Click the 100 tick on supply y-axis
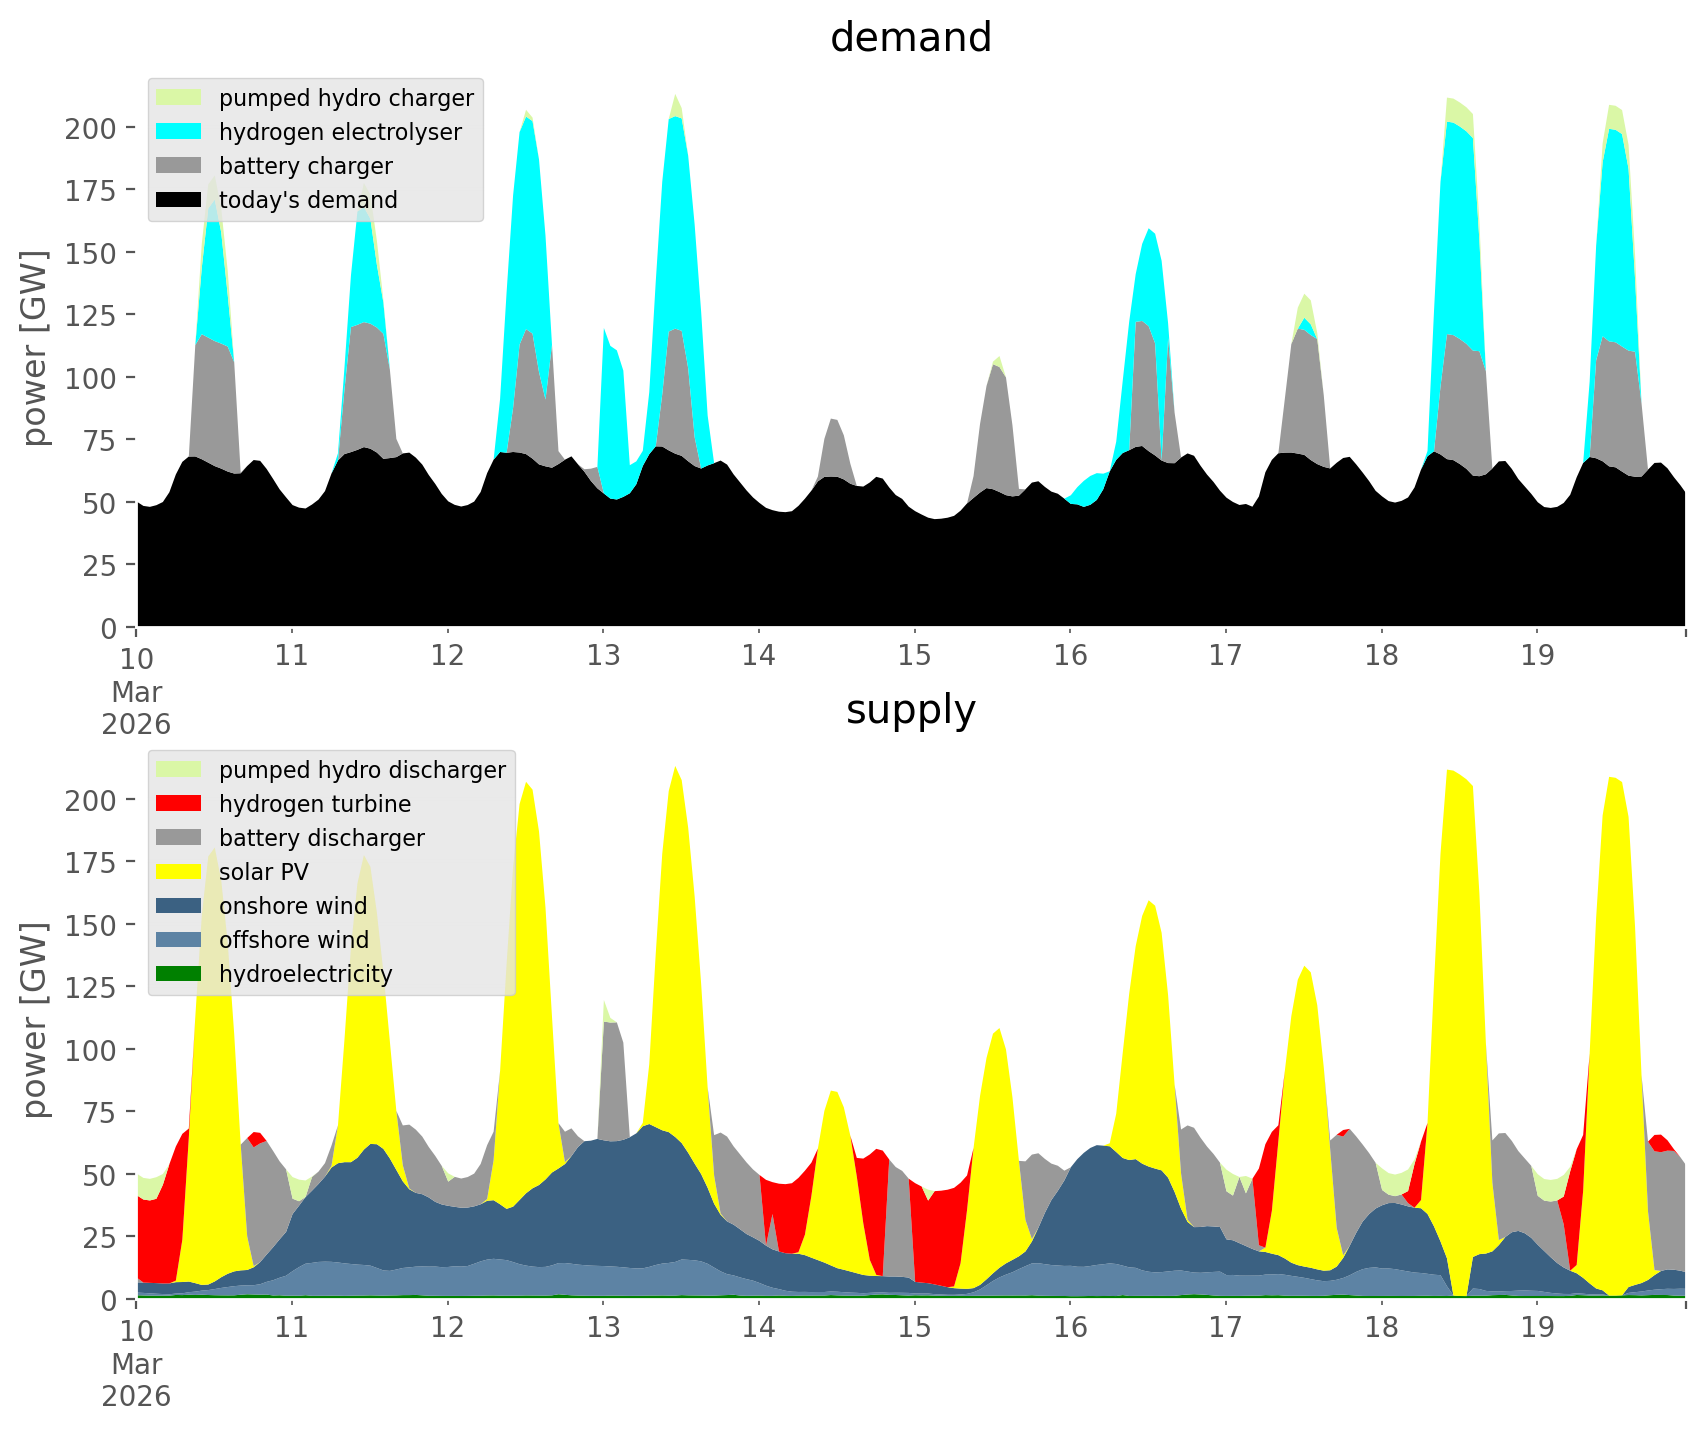The height and width of the screenshot is (1431, 1706). coord(91,1050)
